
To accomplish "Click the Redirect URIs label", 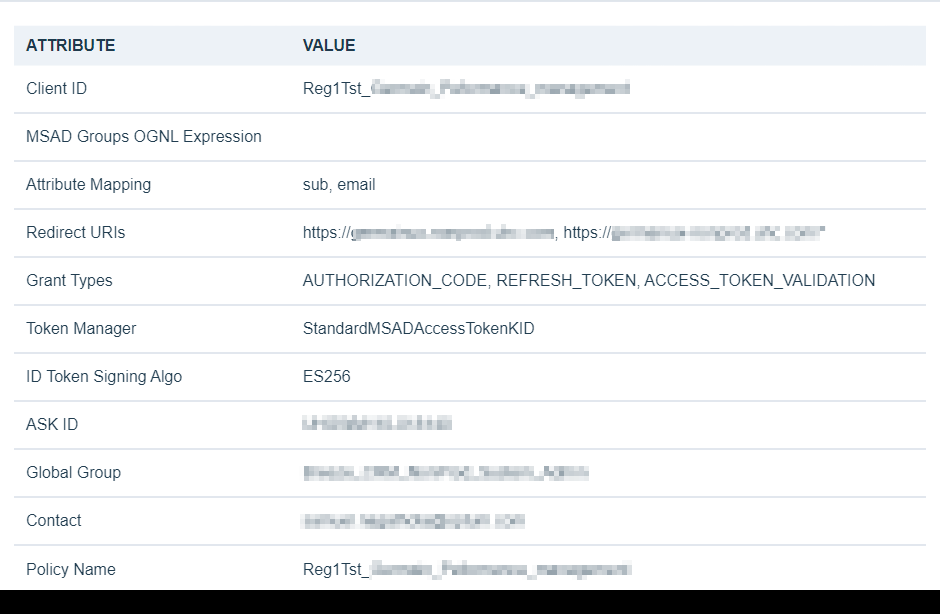I will 76,233.
